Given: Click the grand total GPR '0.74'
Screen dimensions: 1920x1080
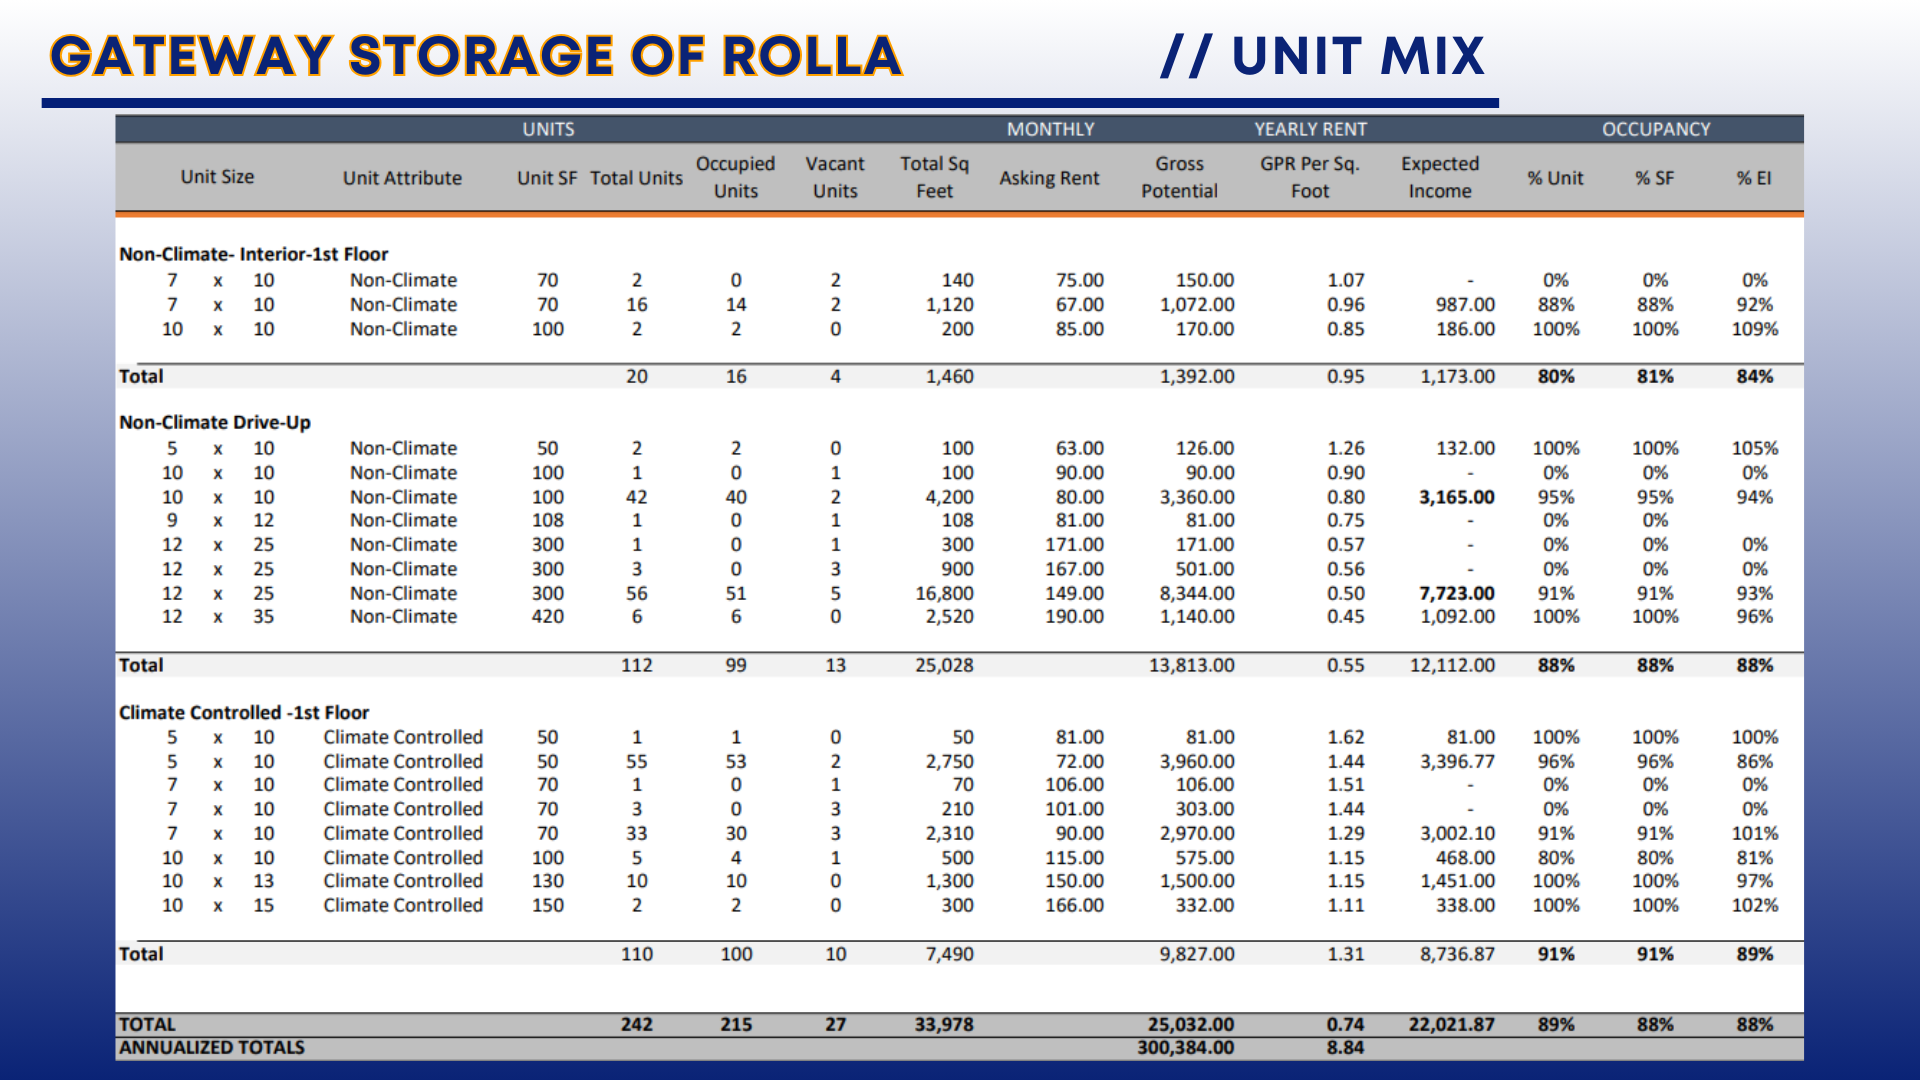Looking at the screenshot, I should [x=1345, y=1024].
